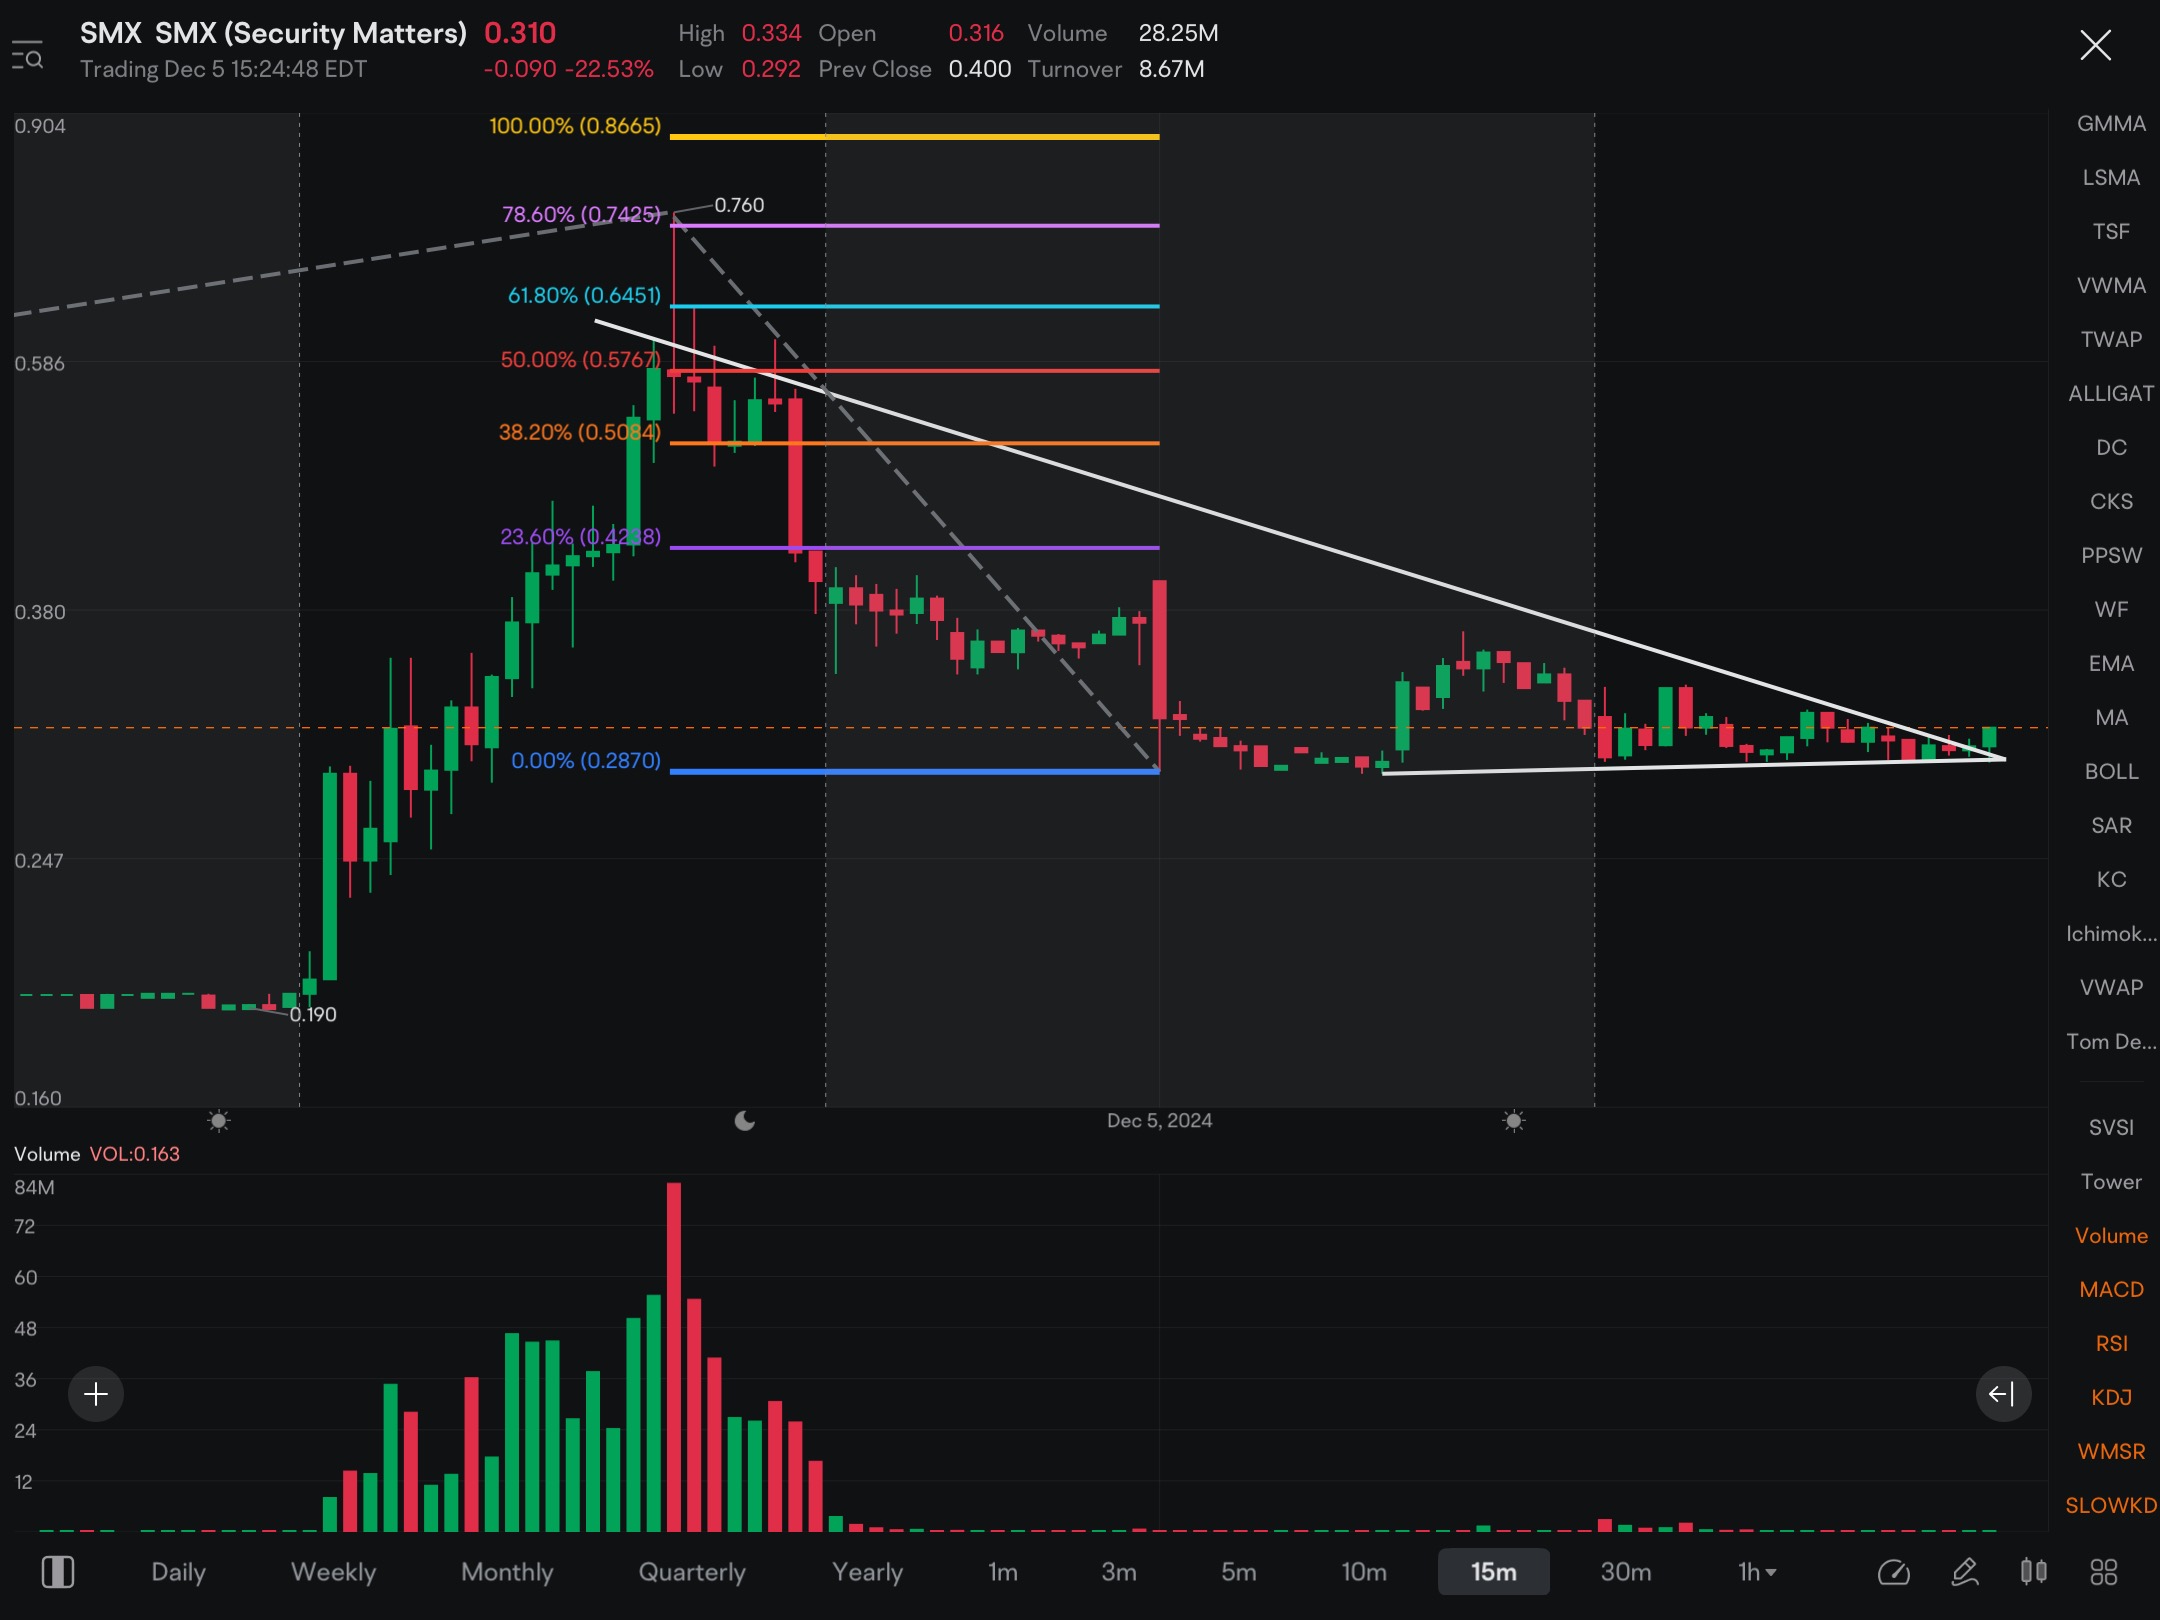Tap the sun marker near Dec 5 session

click(1514, 1120)
